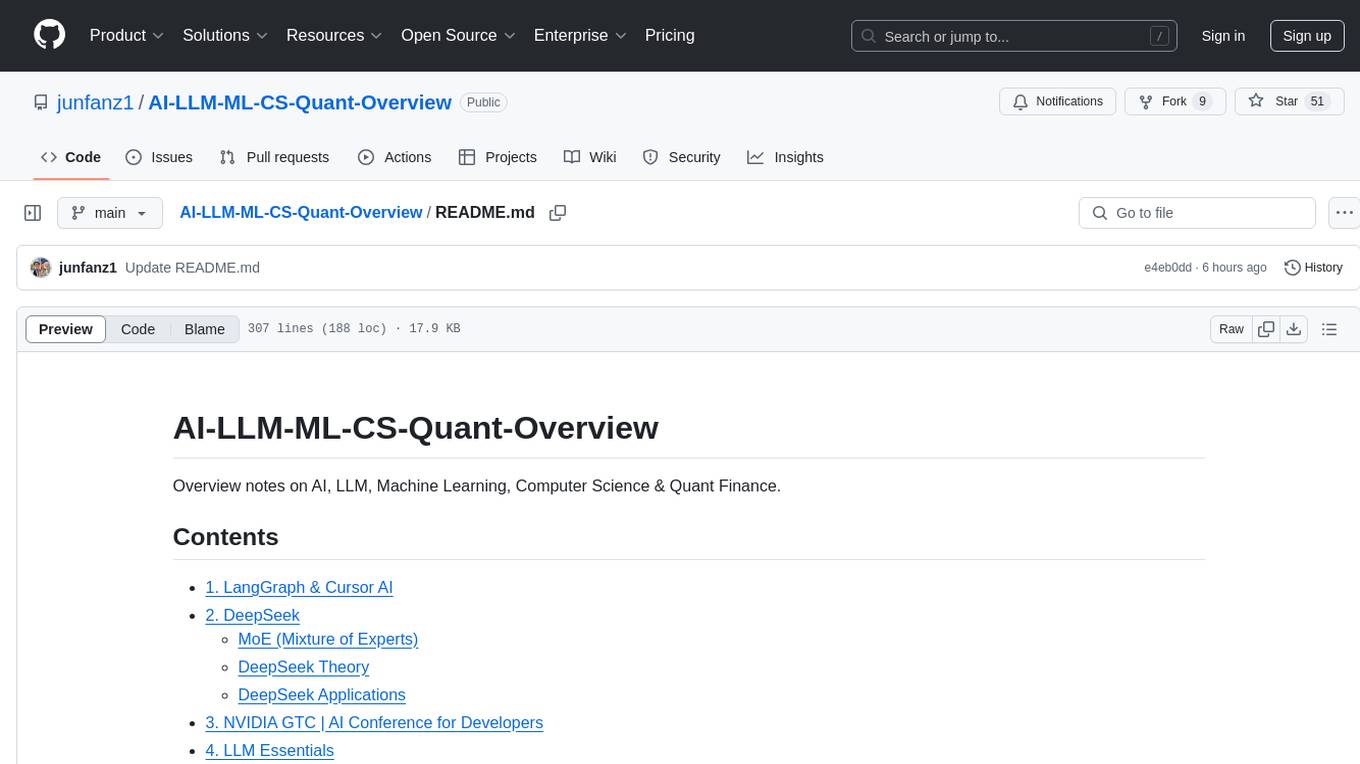
Task: Download the raw file
Action: pyautogui.click(x=1294, y=329)
